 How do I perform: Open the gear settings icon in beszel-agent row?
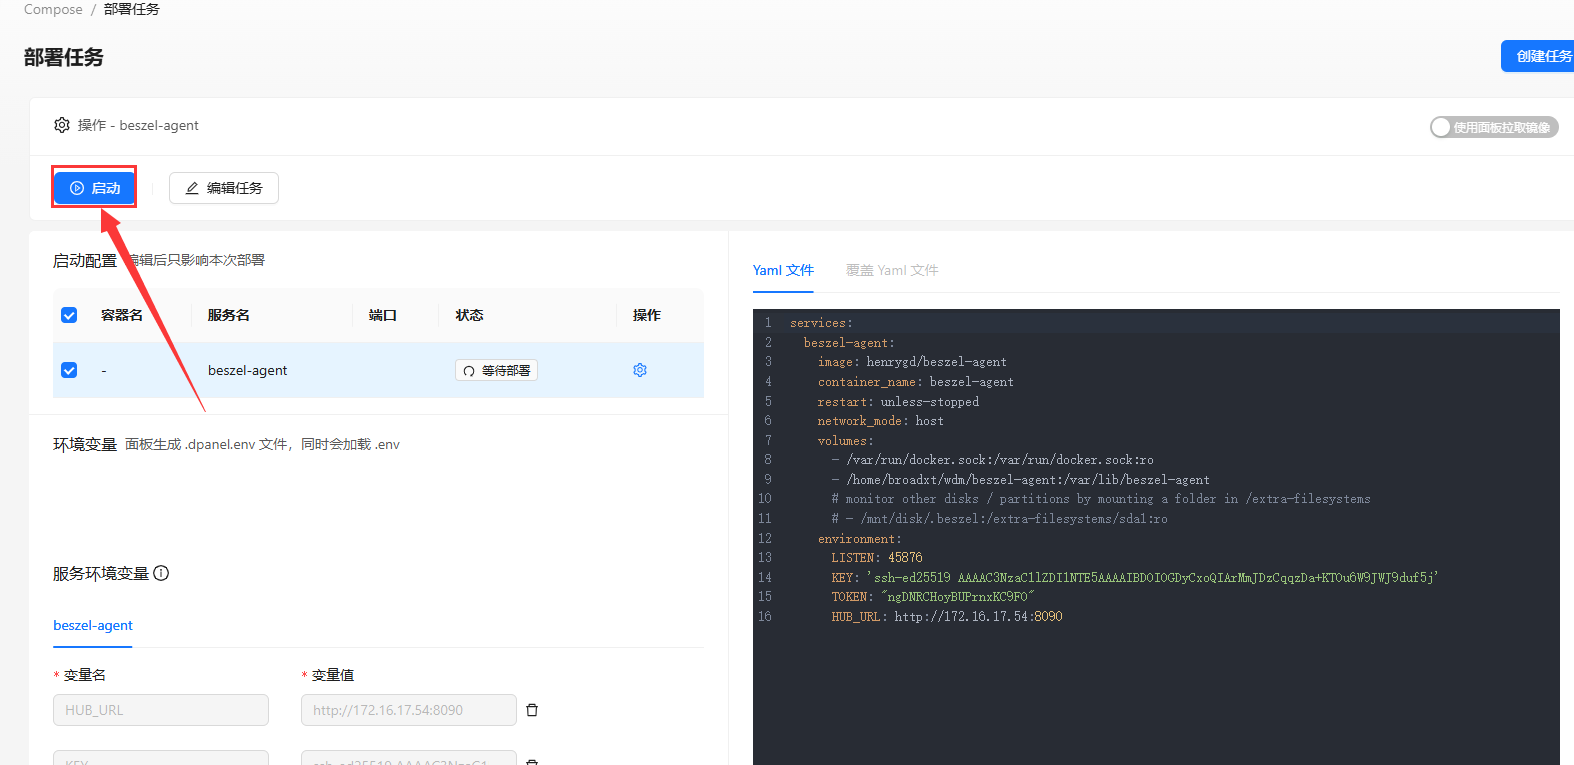(x=640, y=370)
